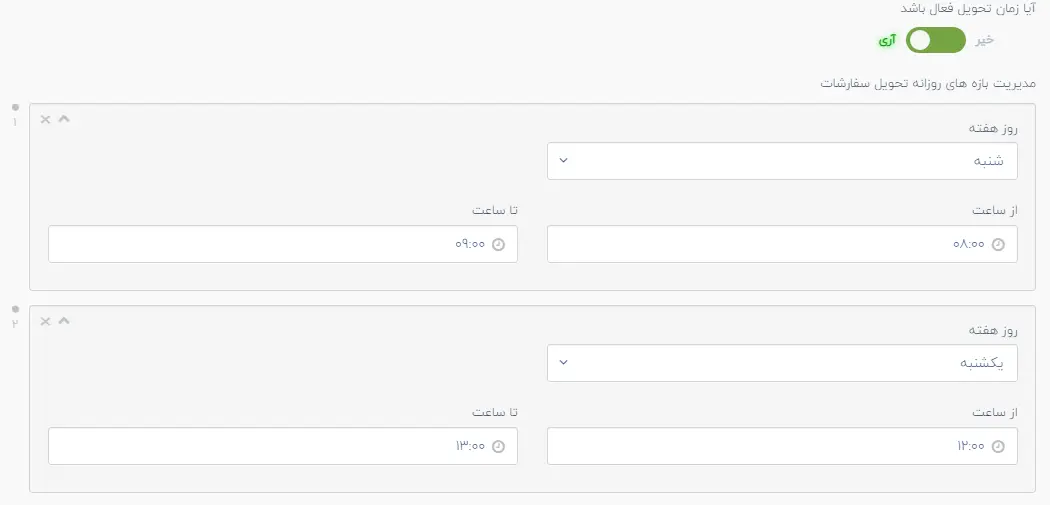This screenshot has height=505, width=1050.
Task: Click the clock icon in the ۰۸:۰۰ field
Action: pos(998,244)
